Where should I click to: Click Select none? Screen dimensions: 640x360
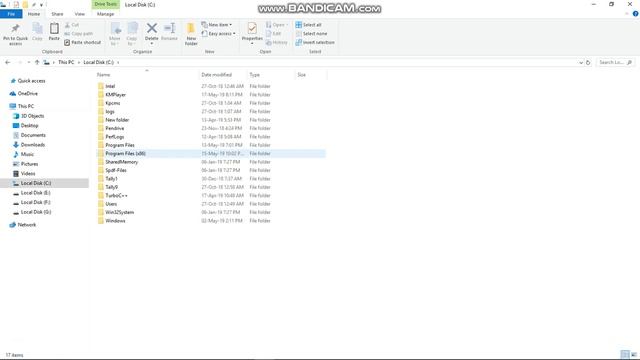[311, 33]
